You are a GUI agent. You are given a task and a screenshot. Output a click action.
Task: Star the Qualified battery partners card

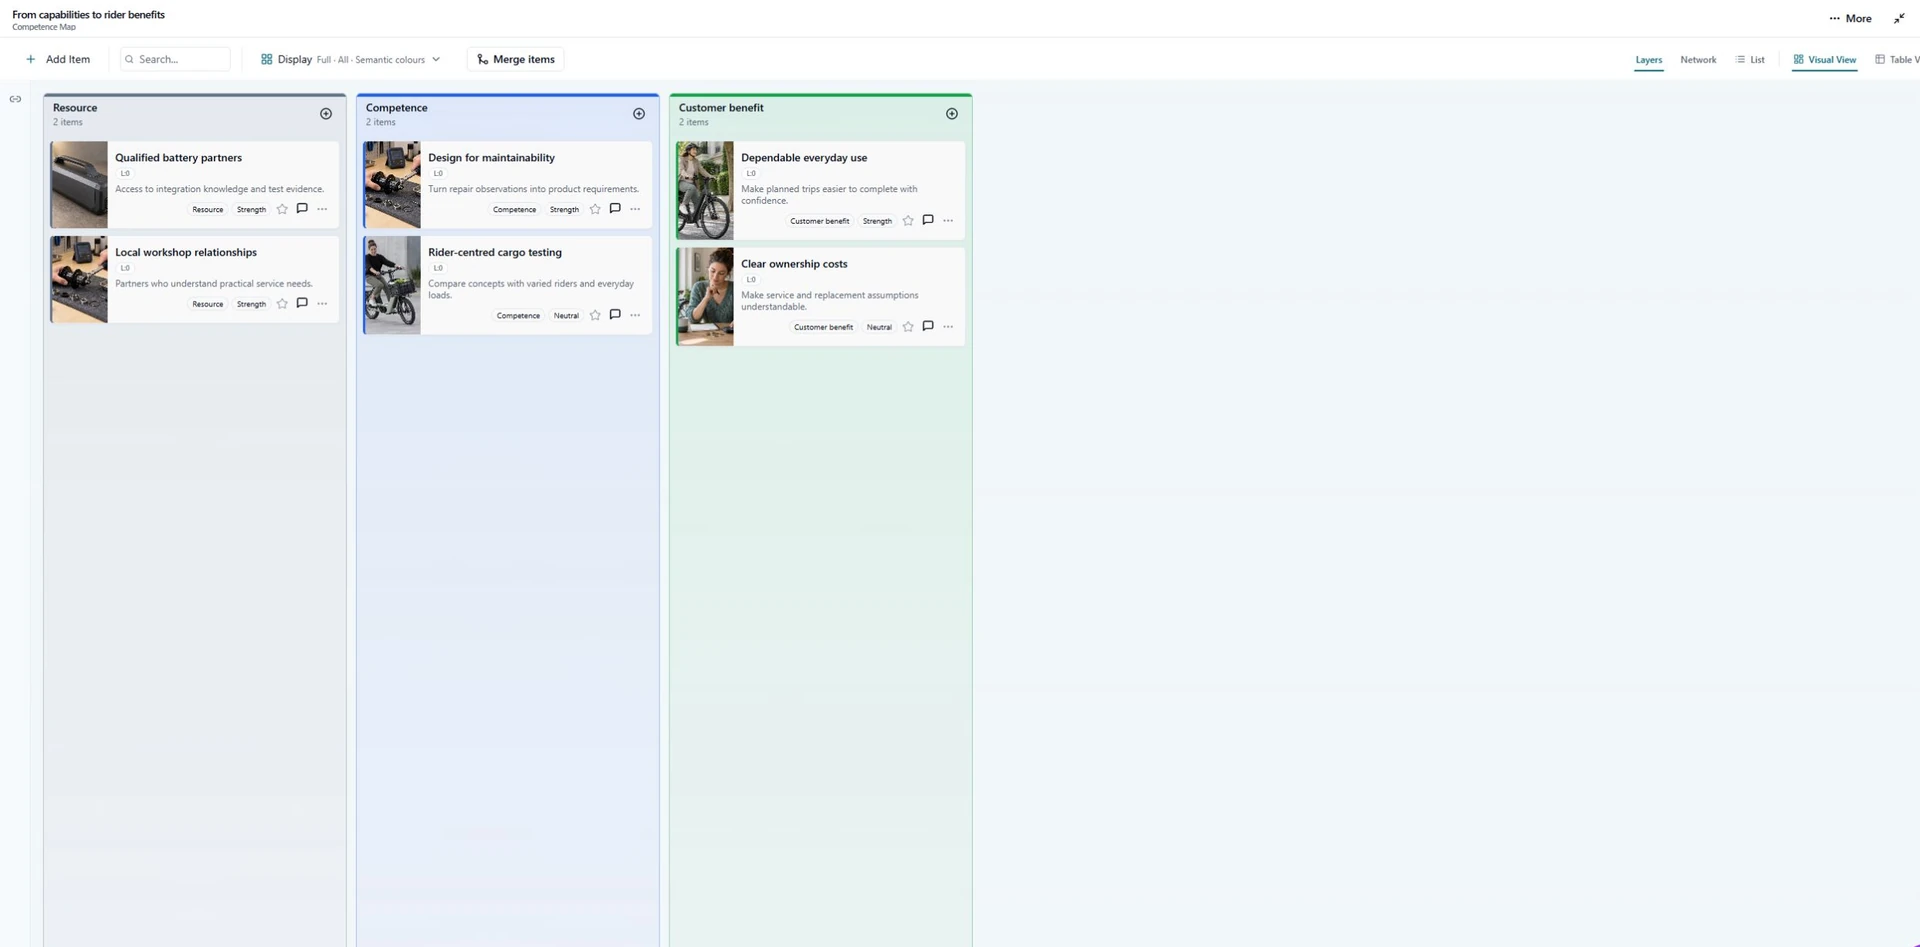point(282,209)
